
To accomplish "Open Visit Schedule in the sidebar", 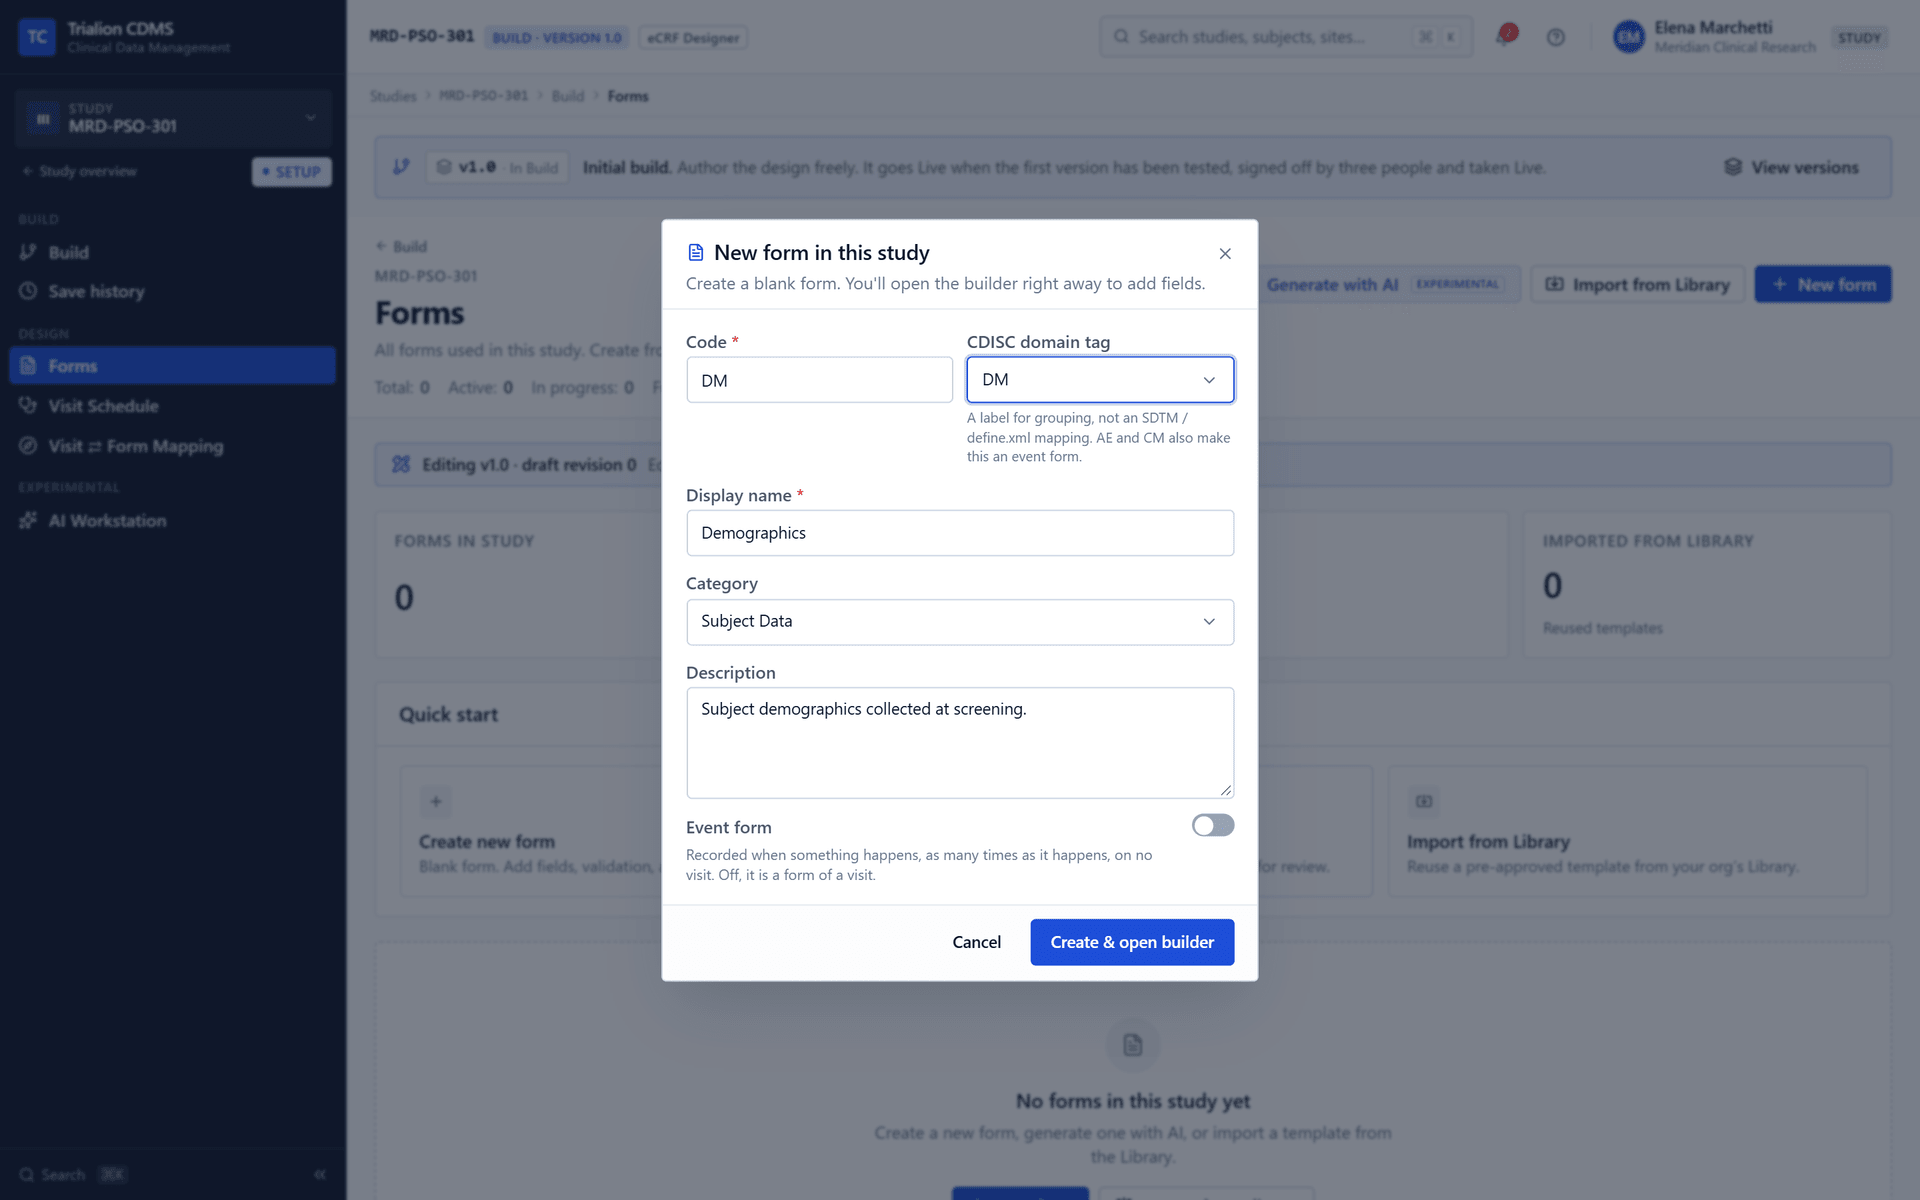I will [173, 406].
